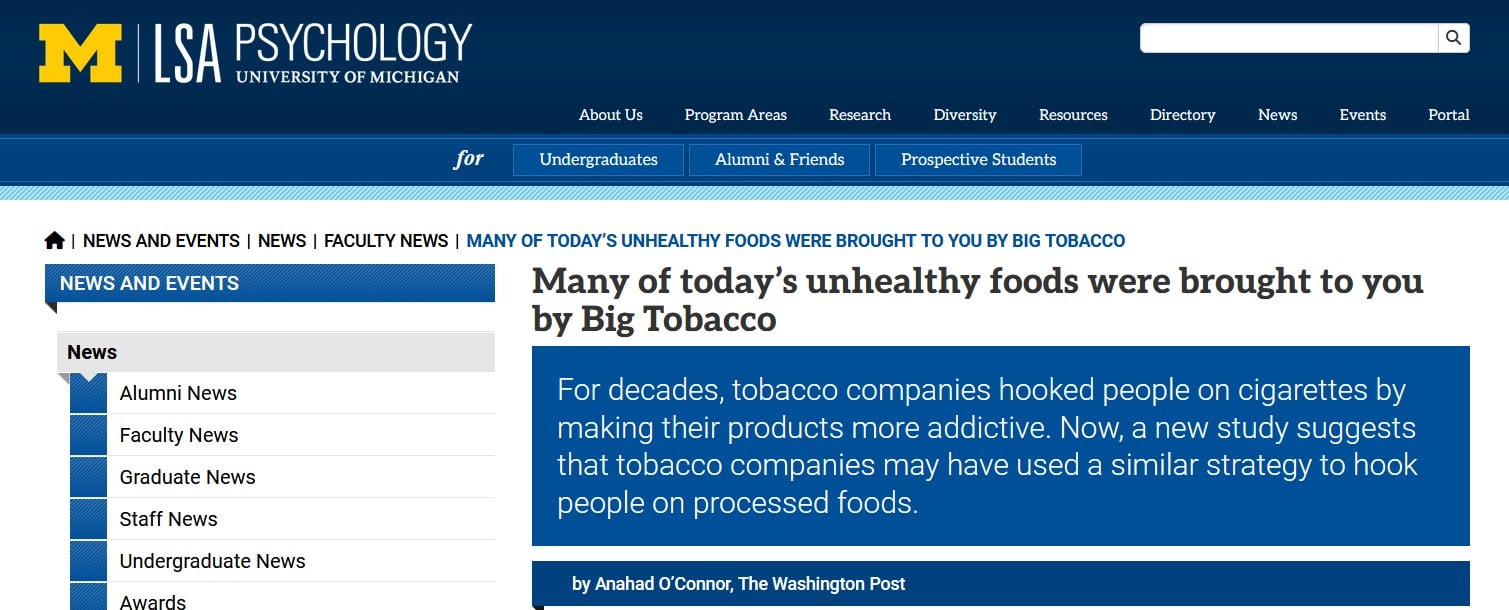1509x610 pixels.
Task: Open Graduate News in the sidebar
Action: tap(188, 477)
